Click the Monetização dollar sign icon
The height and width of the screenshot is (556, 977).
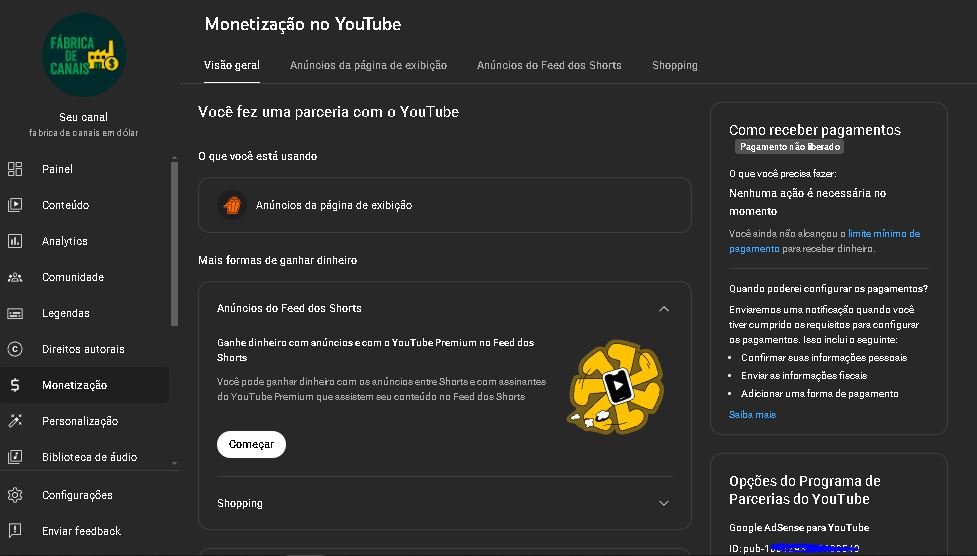coord(15,385)
